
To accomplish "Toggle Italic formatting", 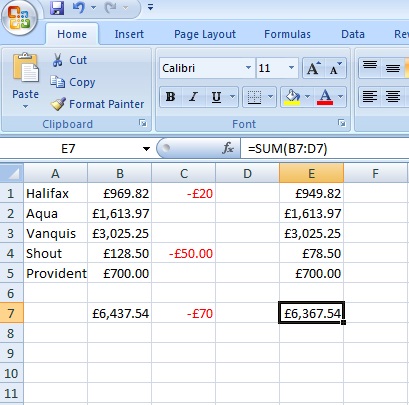I will click(193, 97).
